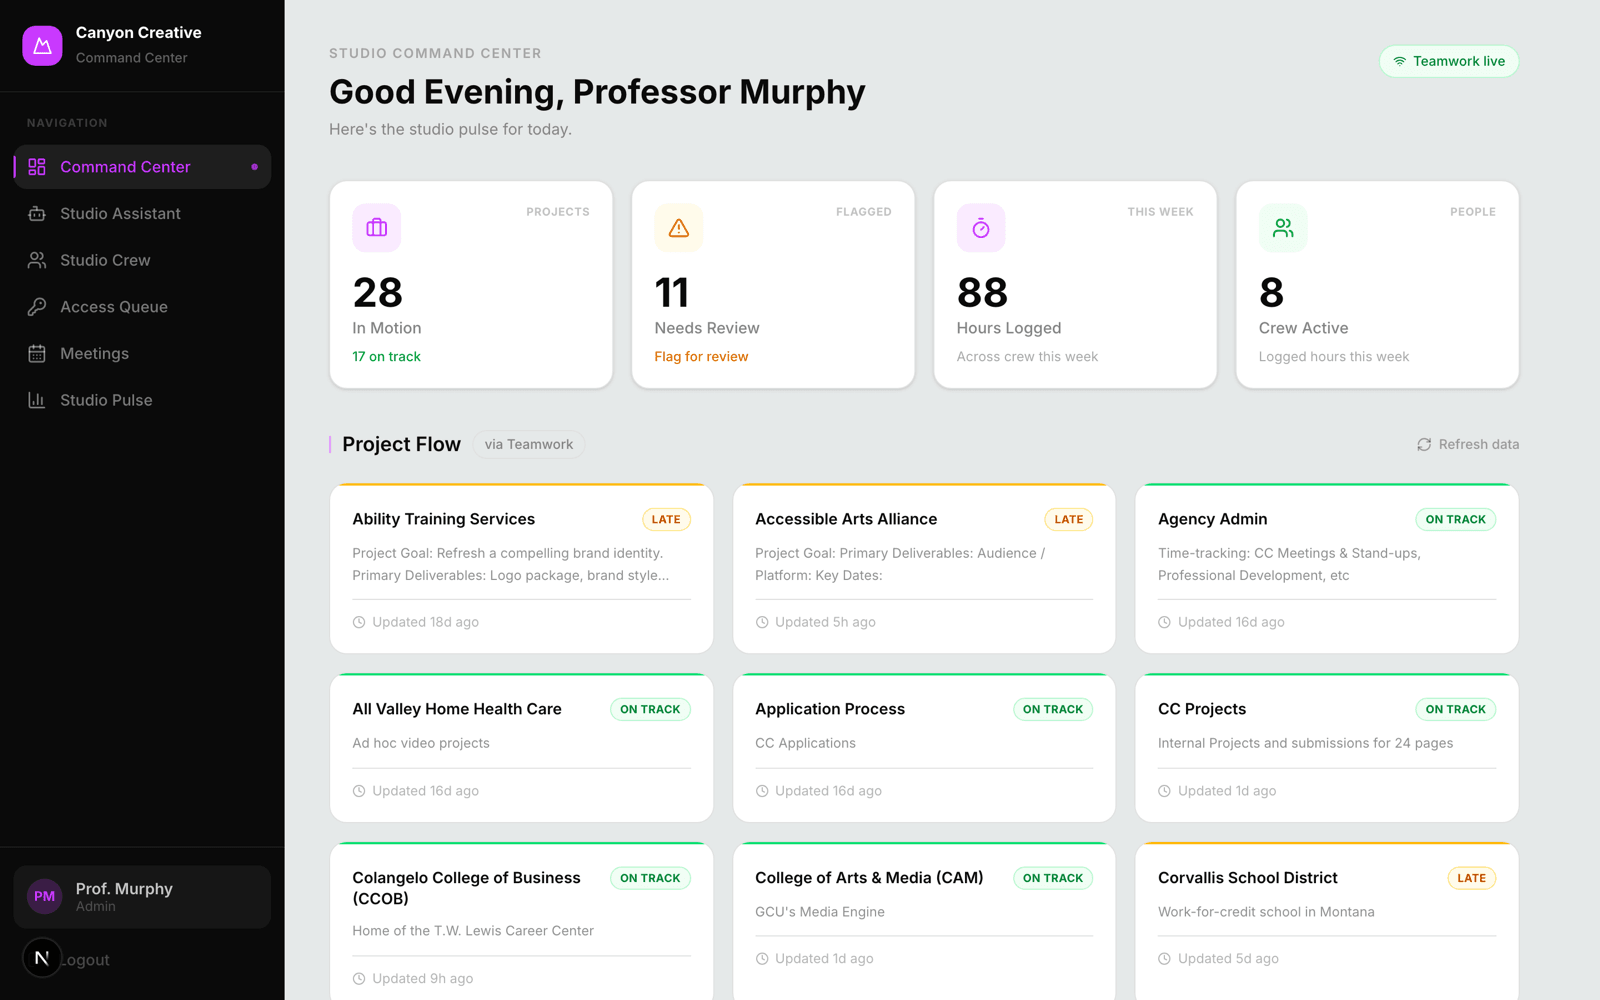Viewport: 1600px width, 1000px height.
Task: Open Command Center in the sidebar
Action: tap(142, 167)
